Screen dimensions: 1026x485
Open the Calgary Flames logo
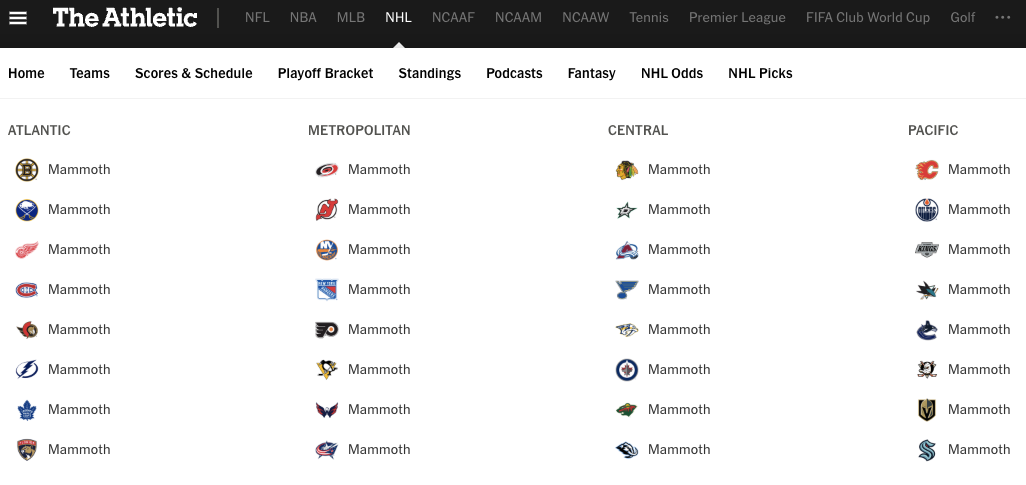click(927, 170)
